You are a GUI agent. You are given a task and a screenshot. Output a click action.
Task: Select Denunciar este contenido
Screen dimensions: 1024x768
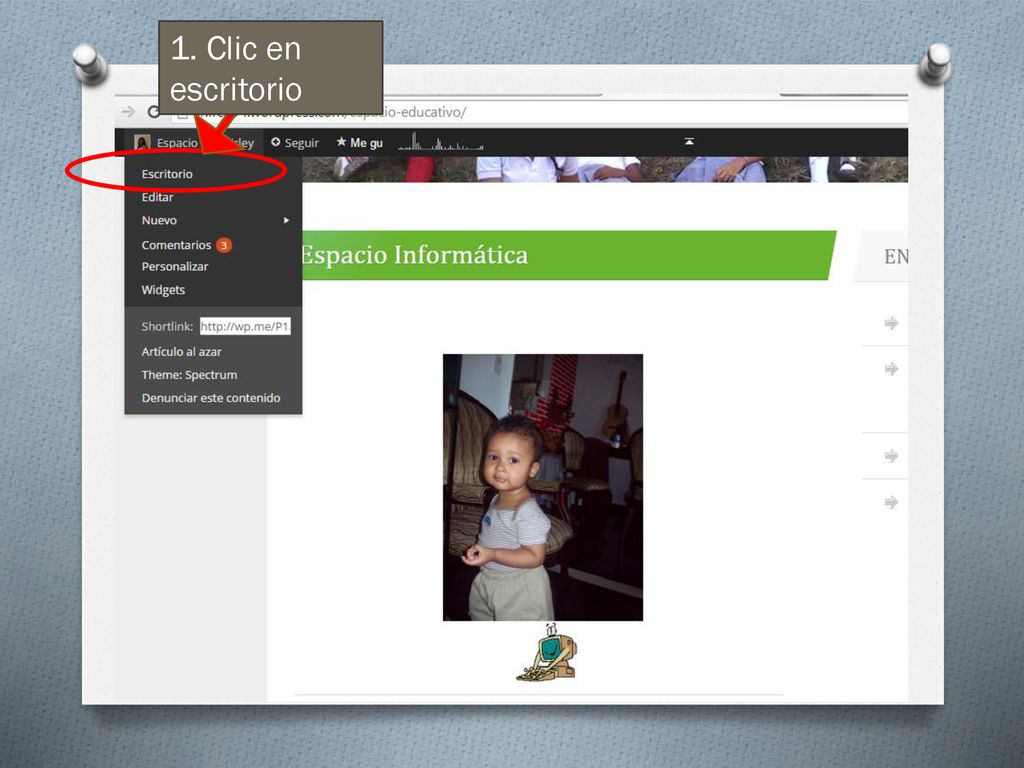tap(211, 398)
